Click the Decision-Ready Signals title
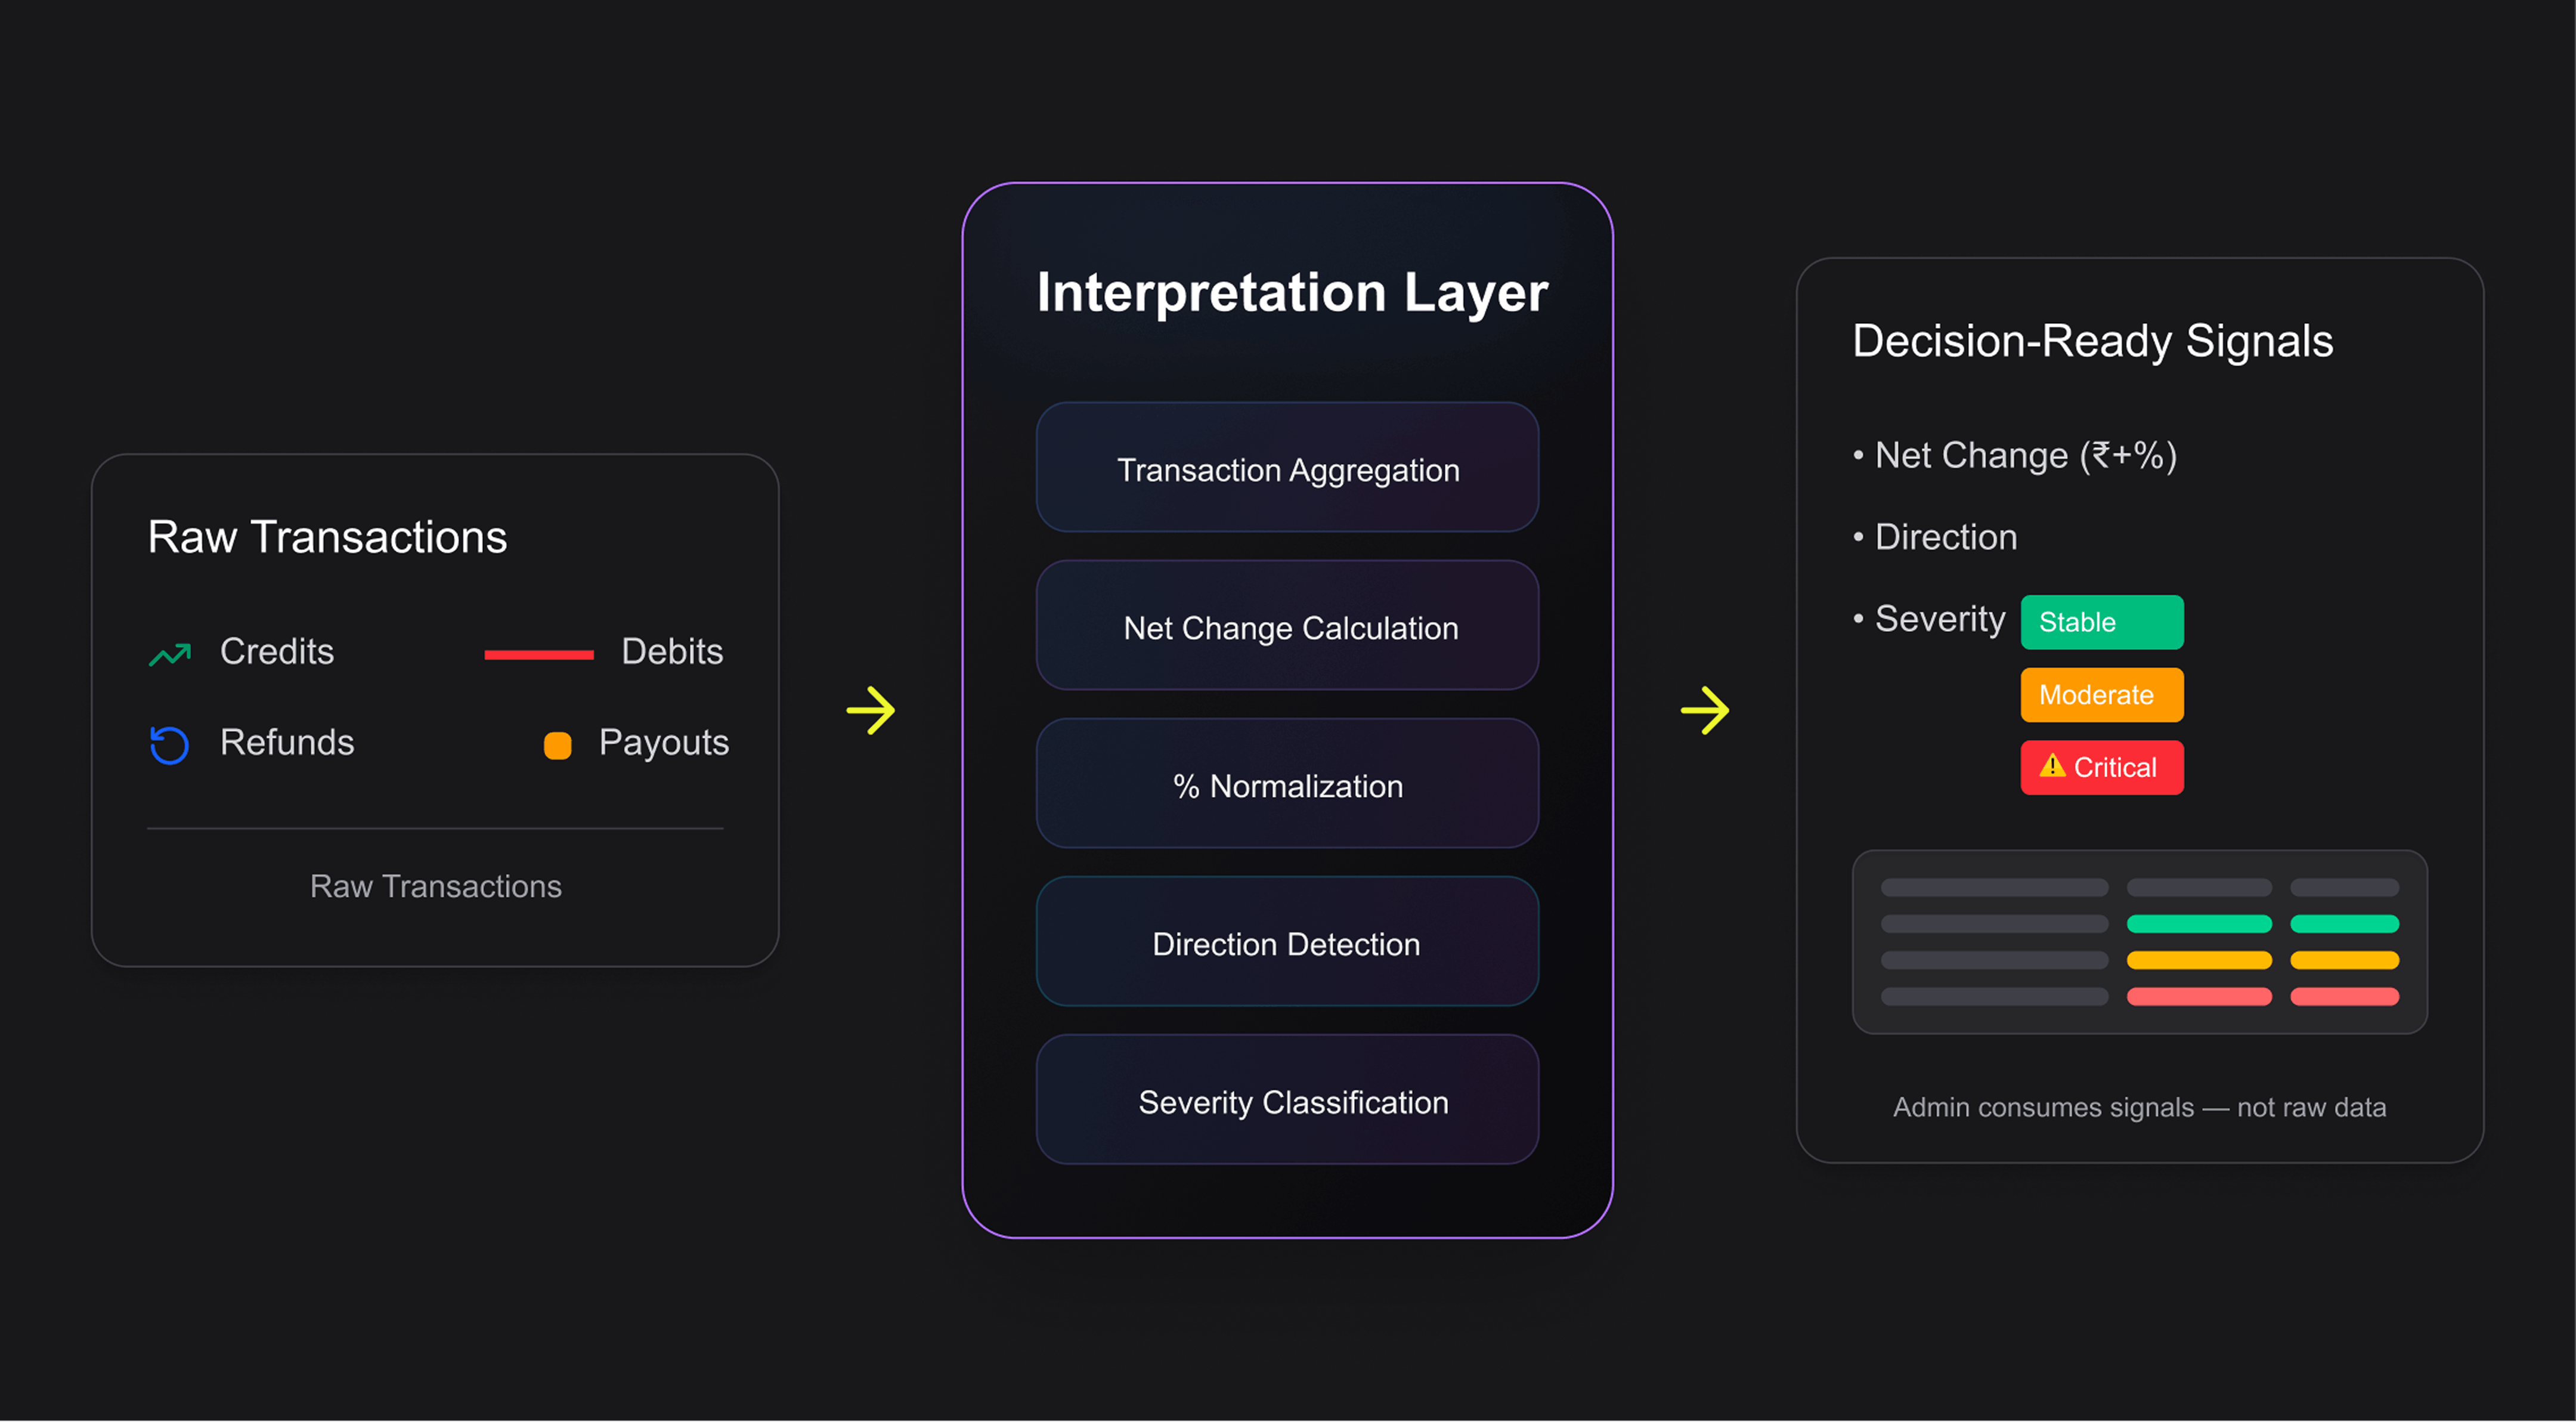Screen dimensions: 2576x1422 pos(2092,341)
